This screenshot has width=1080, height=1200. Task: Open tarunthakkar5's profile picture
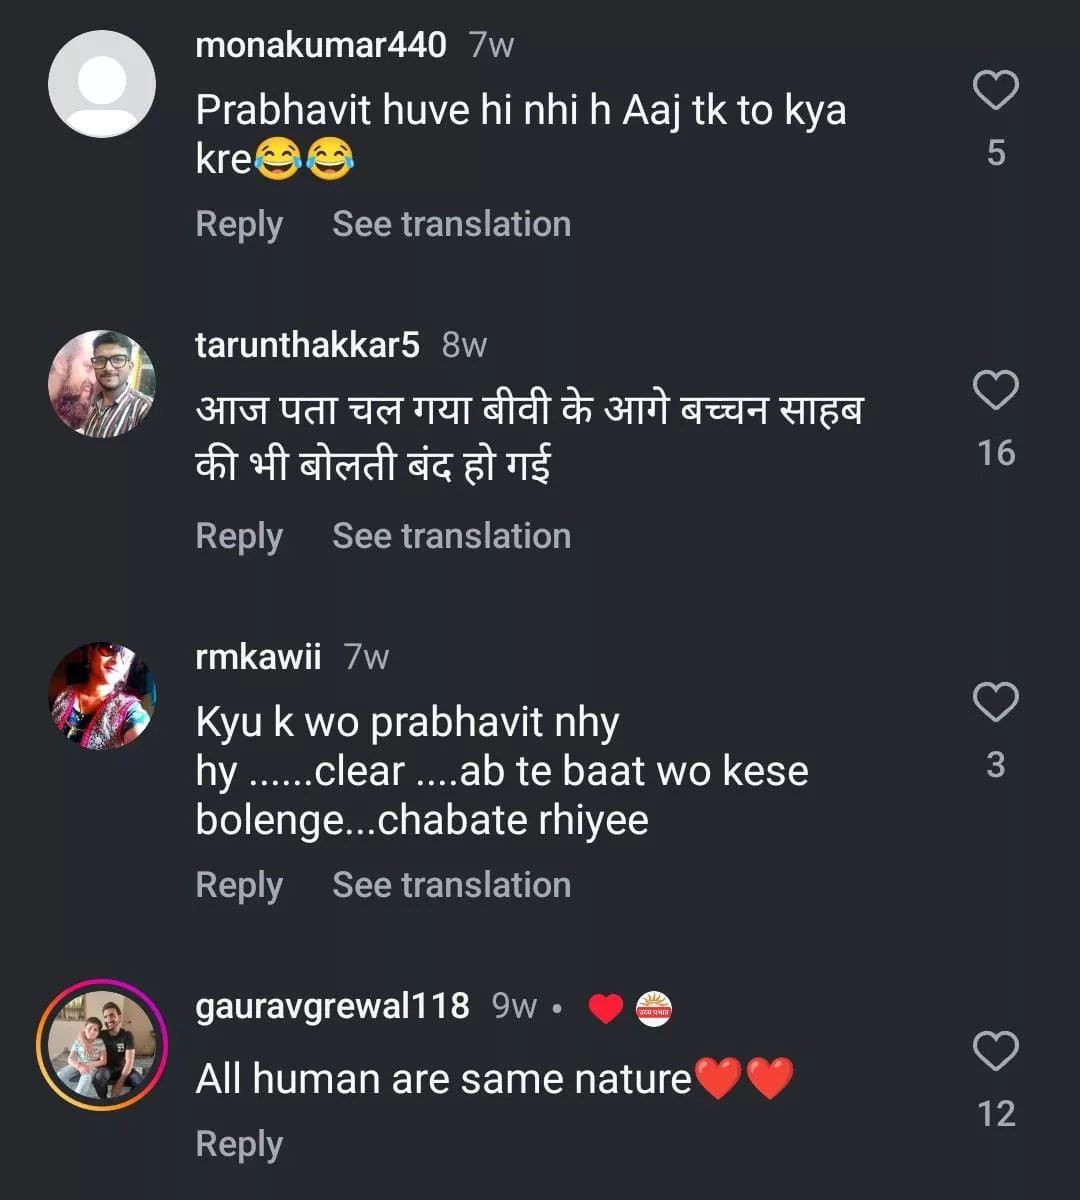(102, 384)
